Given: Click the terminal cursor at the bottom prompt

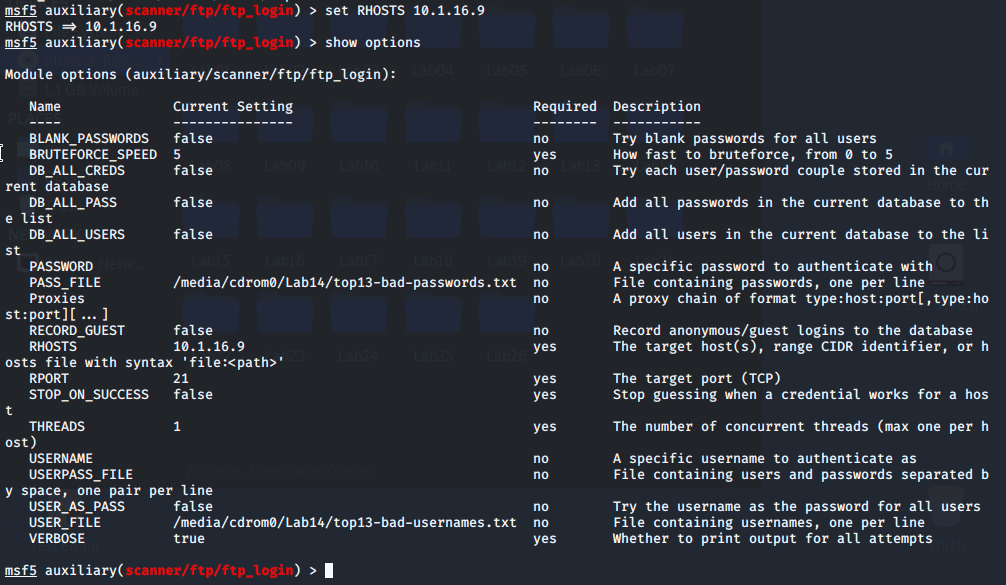Looking at the screenshot, I should coord(328,570).
